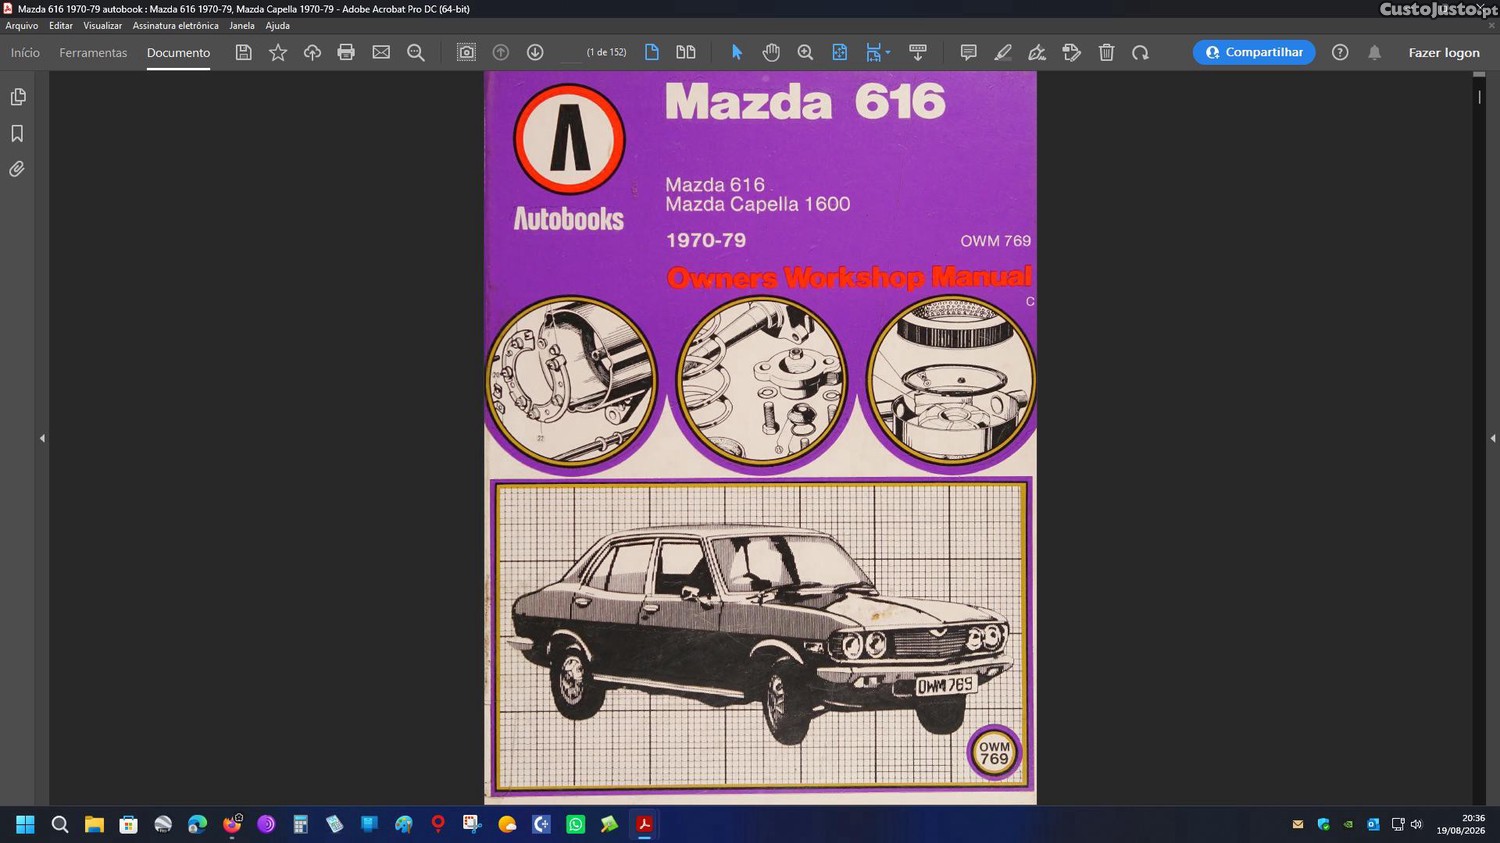
Task: Click the system clock and date
Action: point(1461,824)
